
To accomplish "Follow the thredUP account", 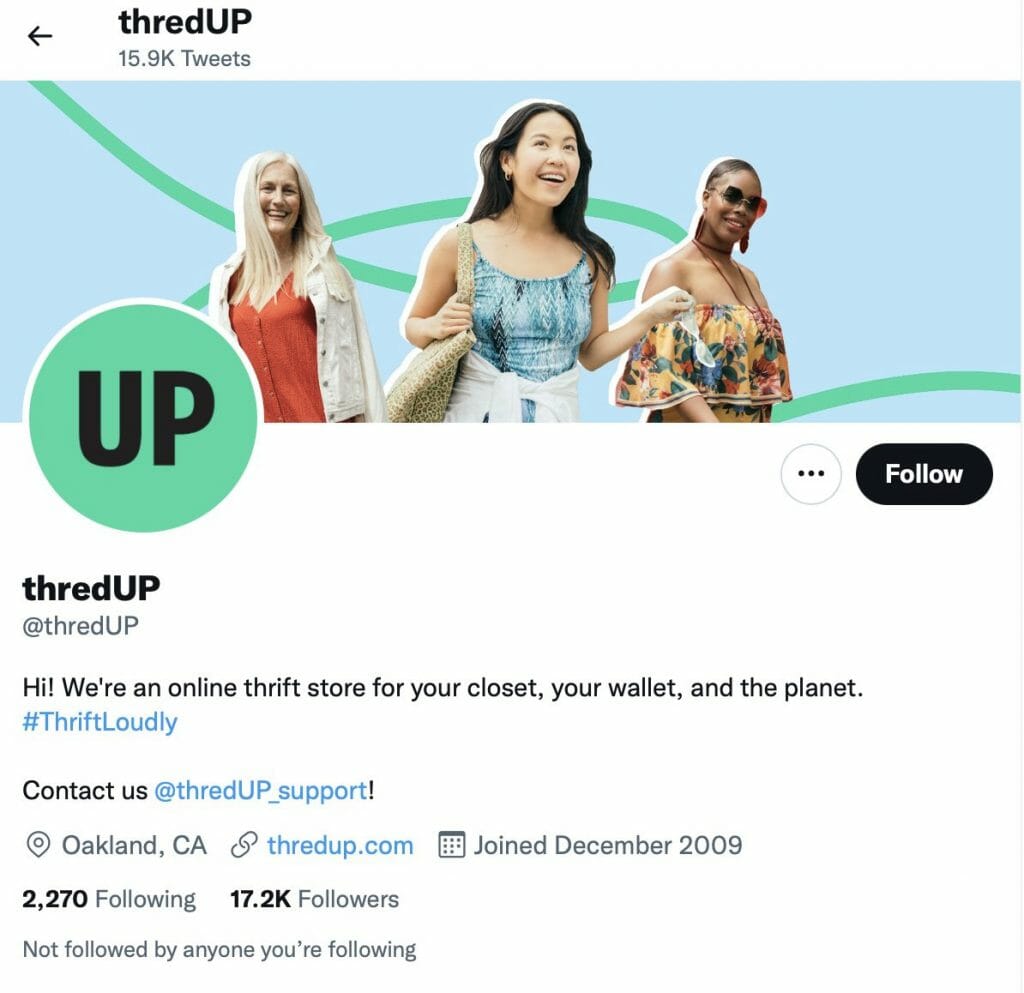I will [923, 473].
